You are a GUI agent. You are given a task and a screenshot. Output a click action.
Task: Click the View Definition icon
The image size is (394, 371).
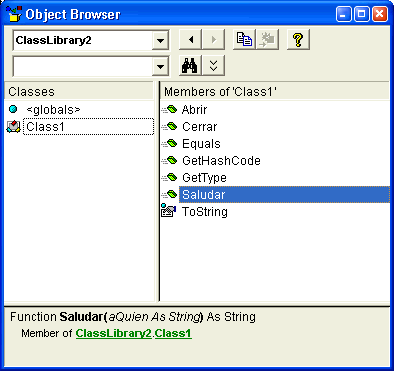267,40
